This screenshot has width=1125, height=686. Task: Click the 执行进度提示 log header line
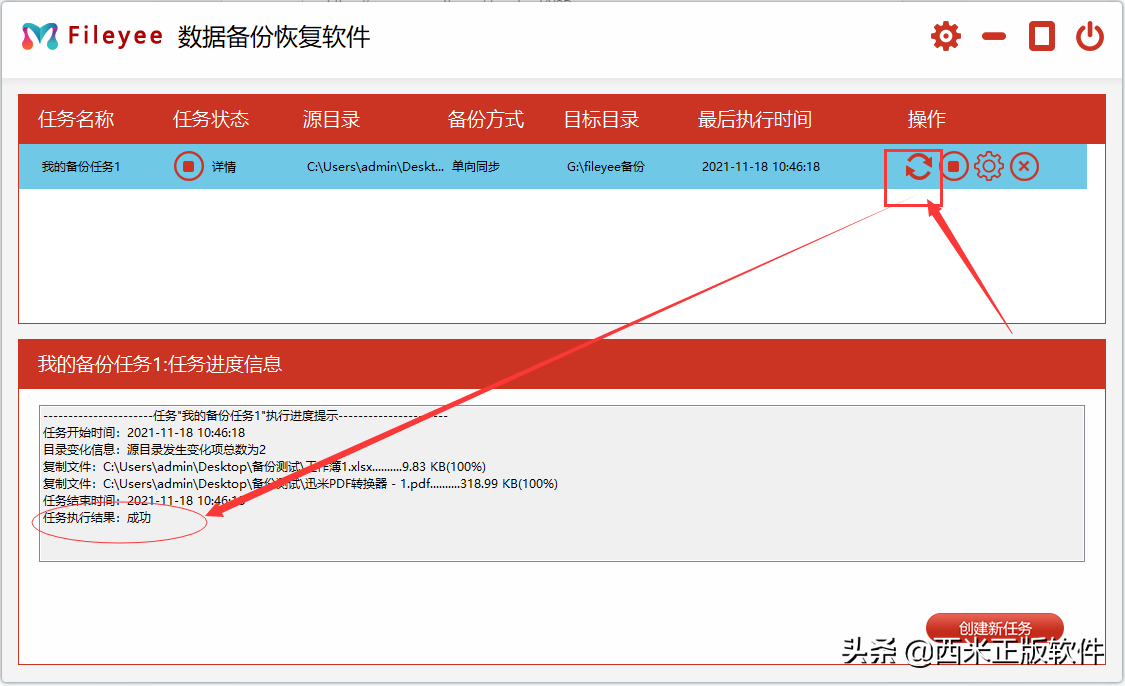click(x=245, y=415)
